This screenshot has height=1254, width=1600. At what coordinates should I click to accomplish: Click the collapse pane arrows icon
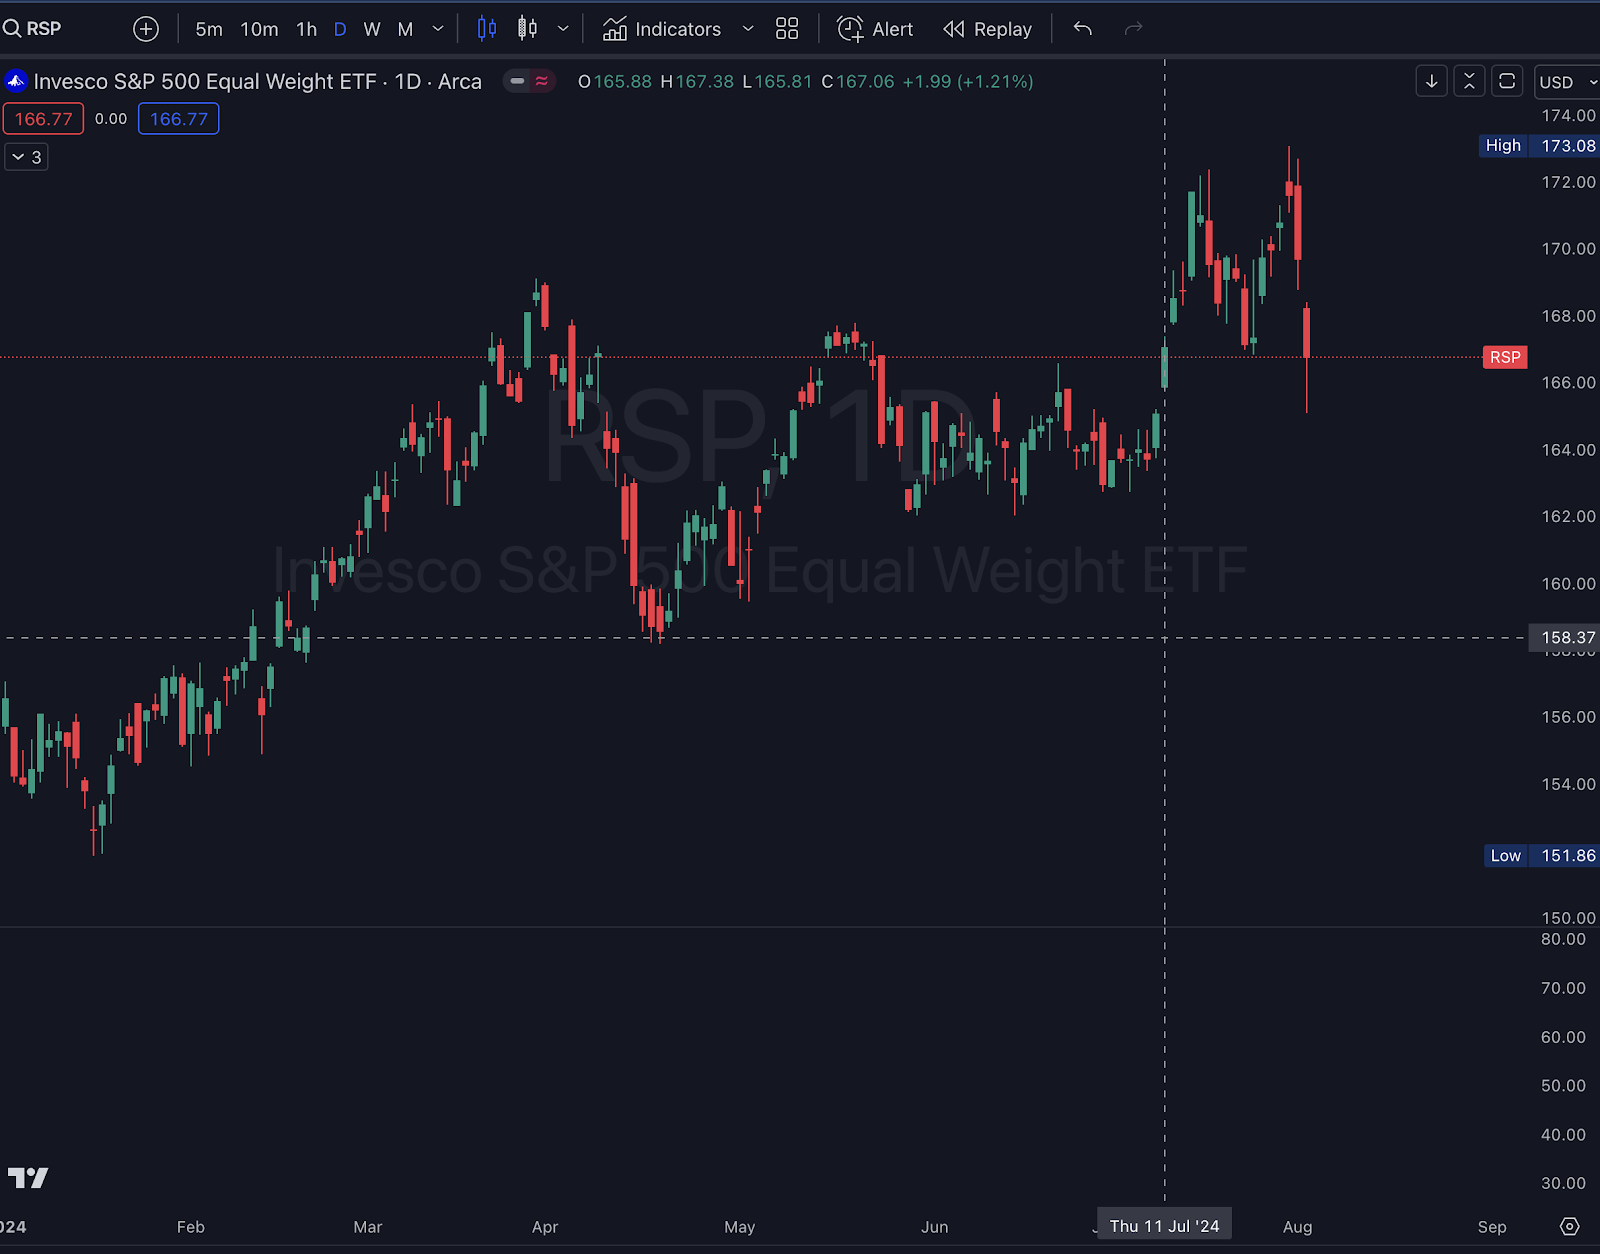pyautogui.click(x=1469, y=81)
